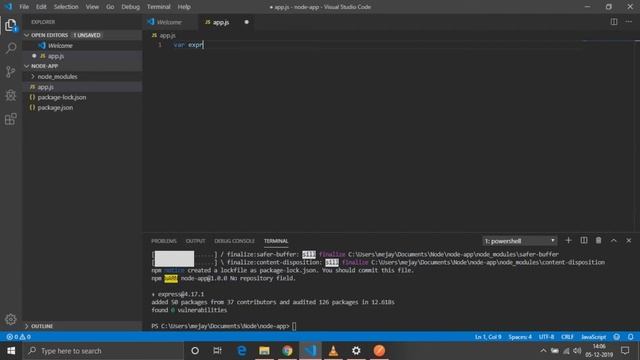Open the Extensions view

tap(11, 119)
